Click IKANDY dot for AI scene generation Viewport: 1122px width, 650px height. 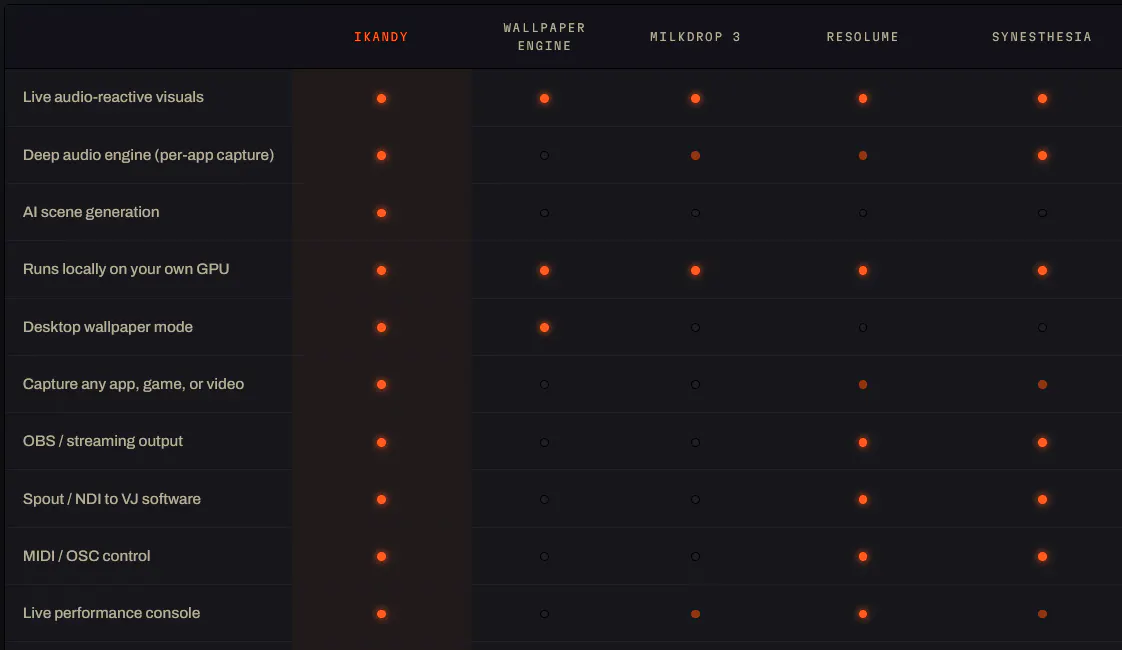point(381,213)
